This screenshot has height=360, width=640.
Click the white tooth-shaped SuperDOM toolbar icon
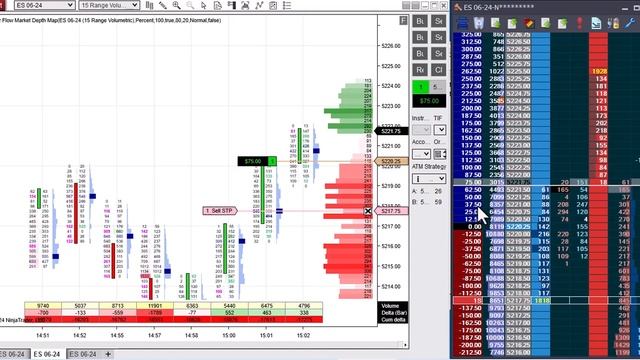pyautogui.click(x=479, y=23)
